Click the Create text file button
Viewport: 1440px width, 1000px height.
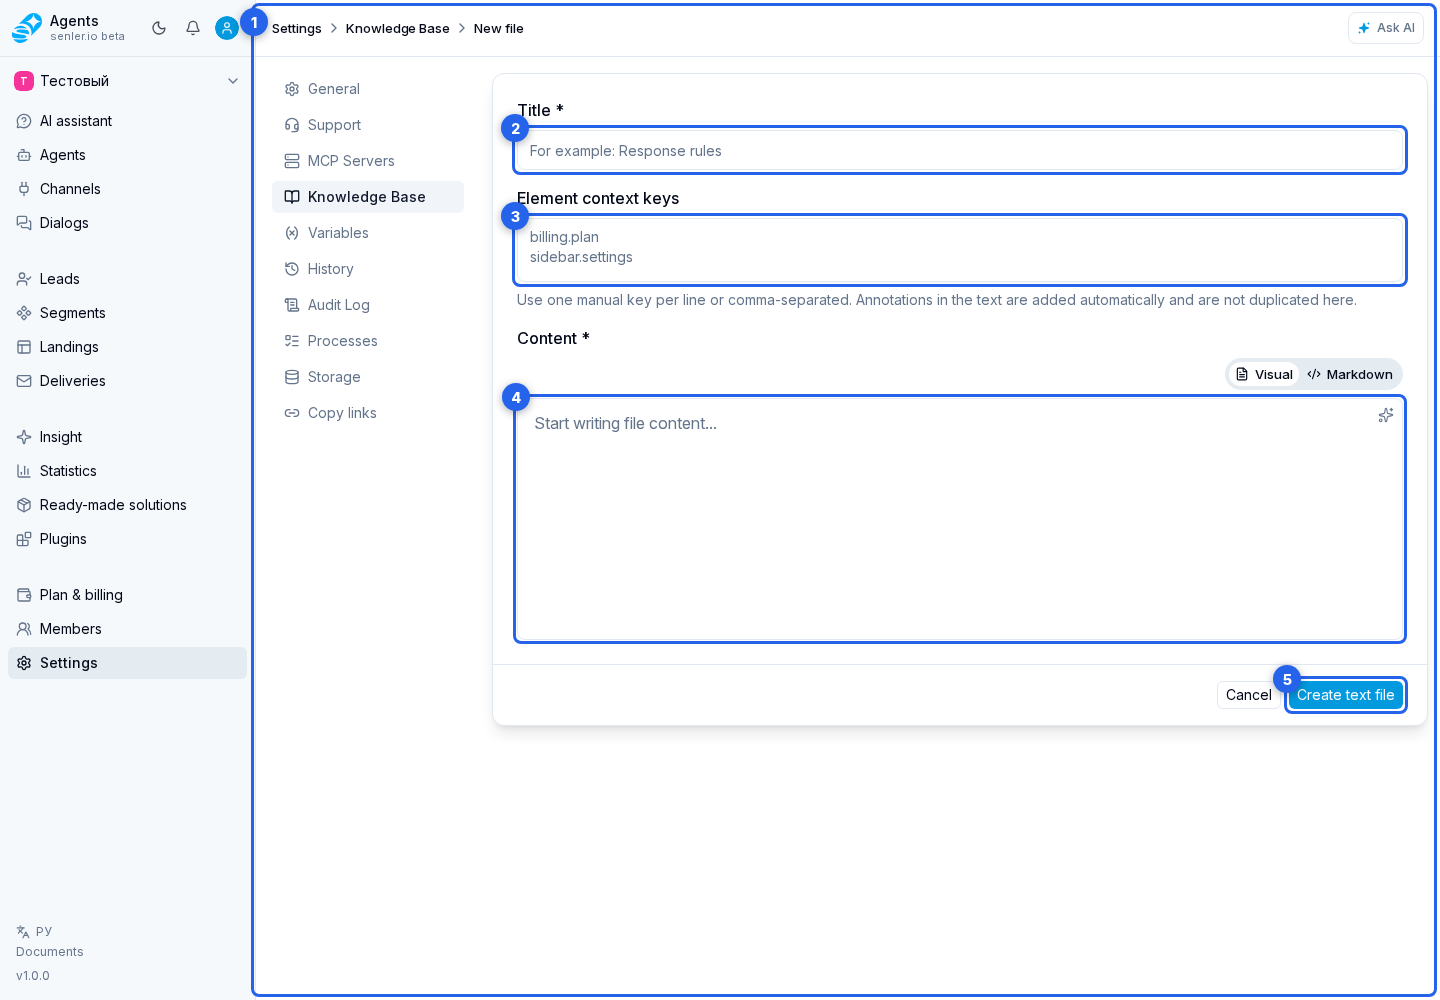pos(1345,695)
